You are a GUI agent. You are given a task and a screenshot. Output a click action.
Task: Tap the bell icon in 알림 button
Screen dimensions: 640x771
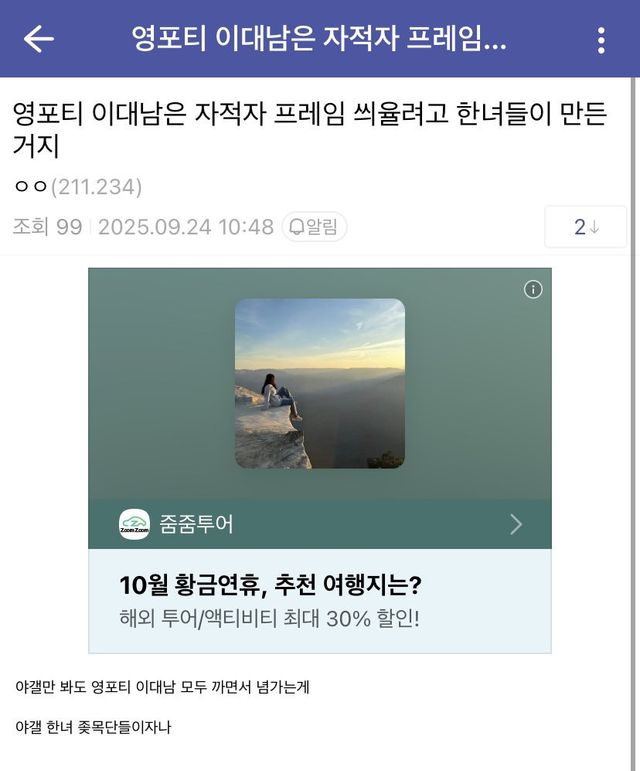(296, 227)
